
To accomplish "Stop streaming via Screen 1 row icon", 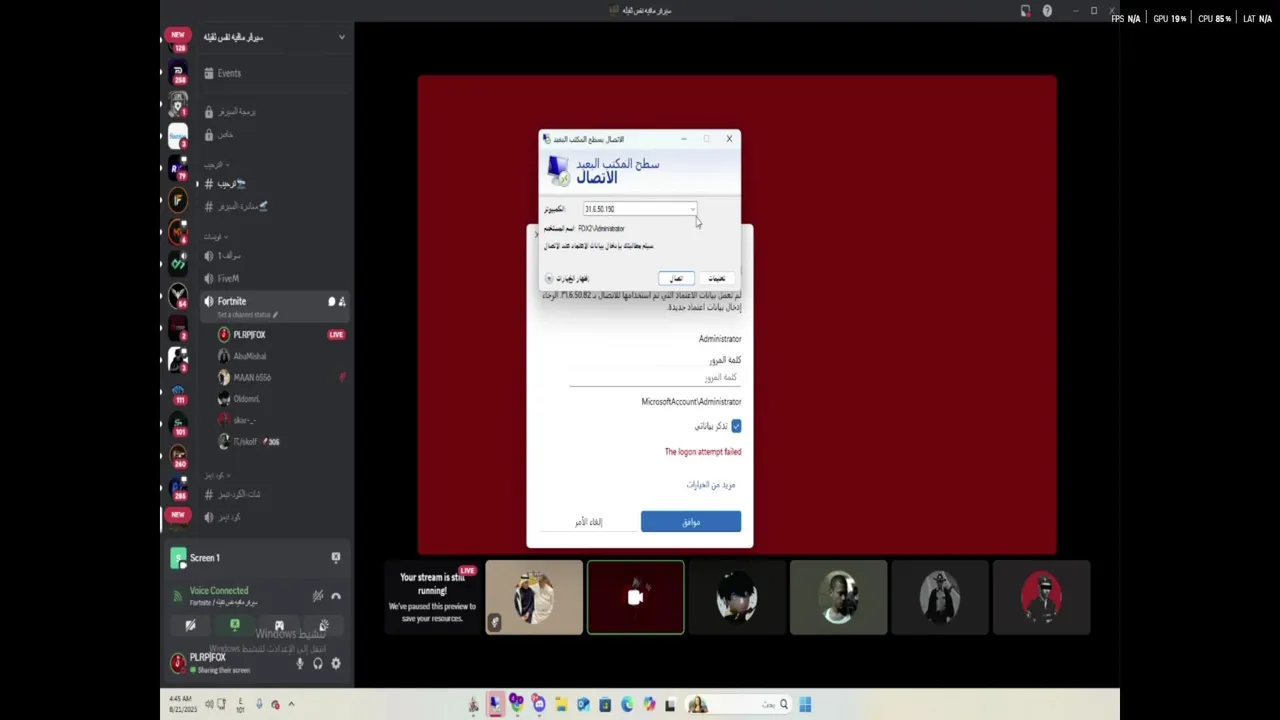I will point(336,557).
